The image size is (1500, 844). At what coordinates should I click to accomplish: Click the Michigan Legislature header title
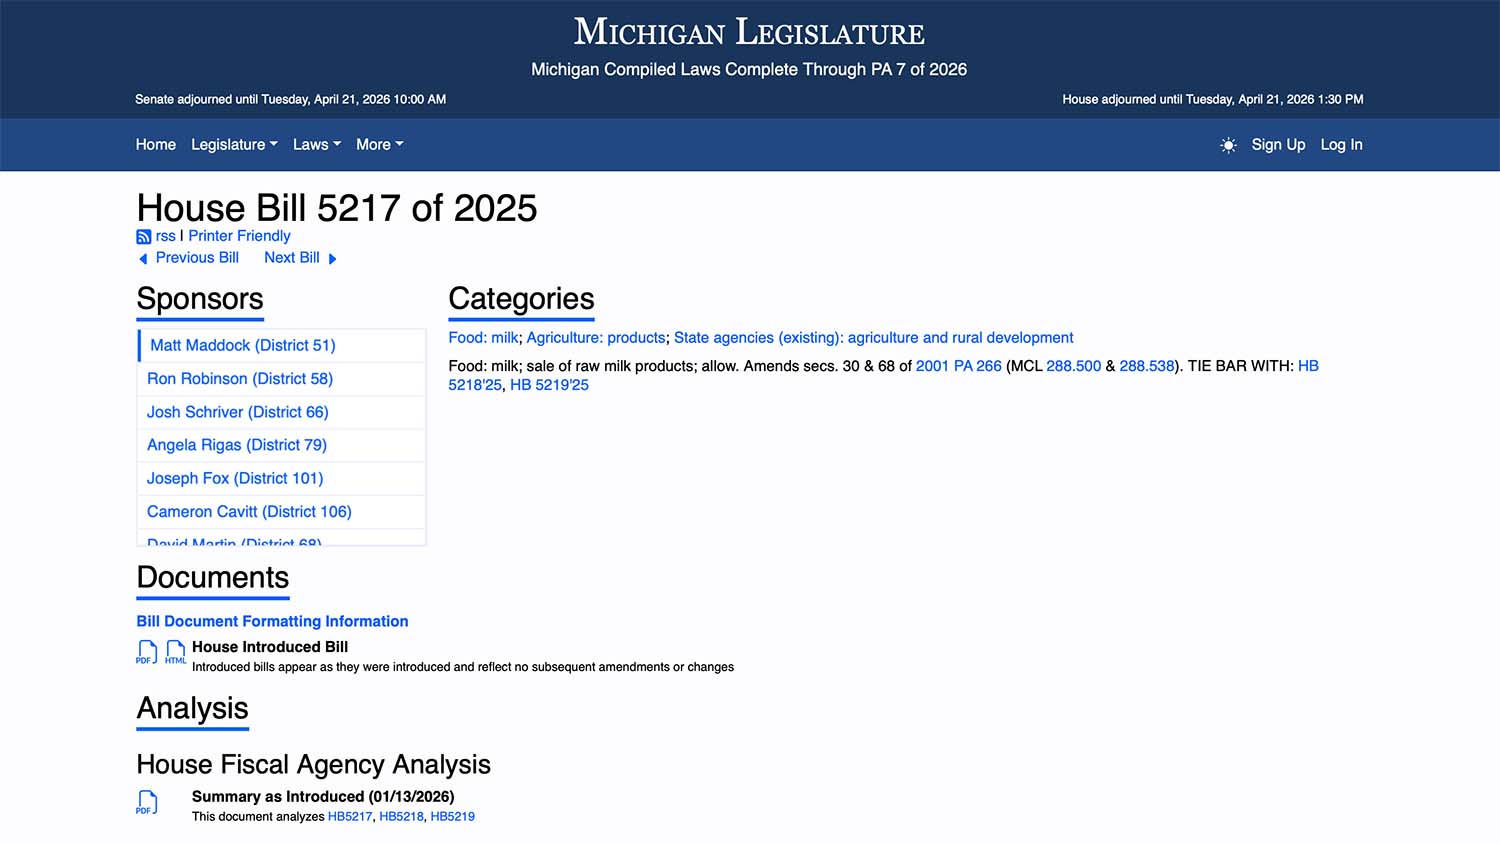[749, 31]
